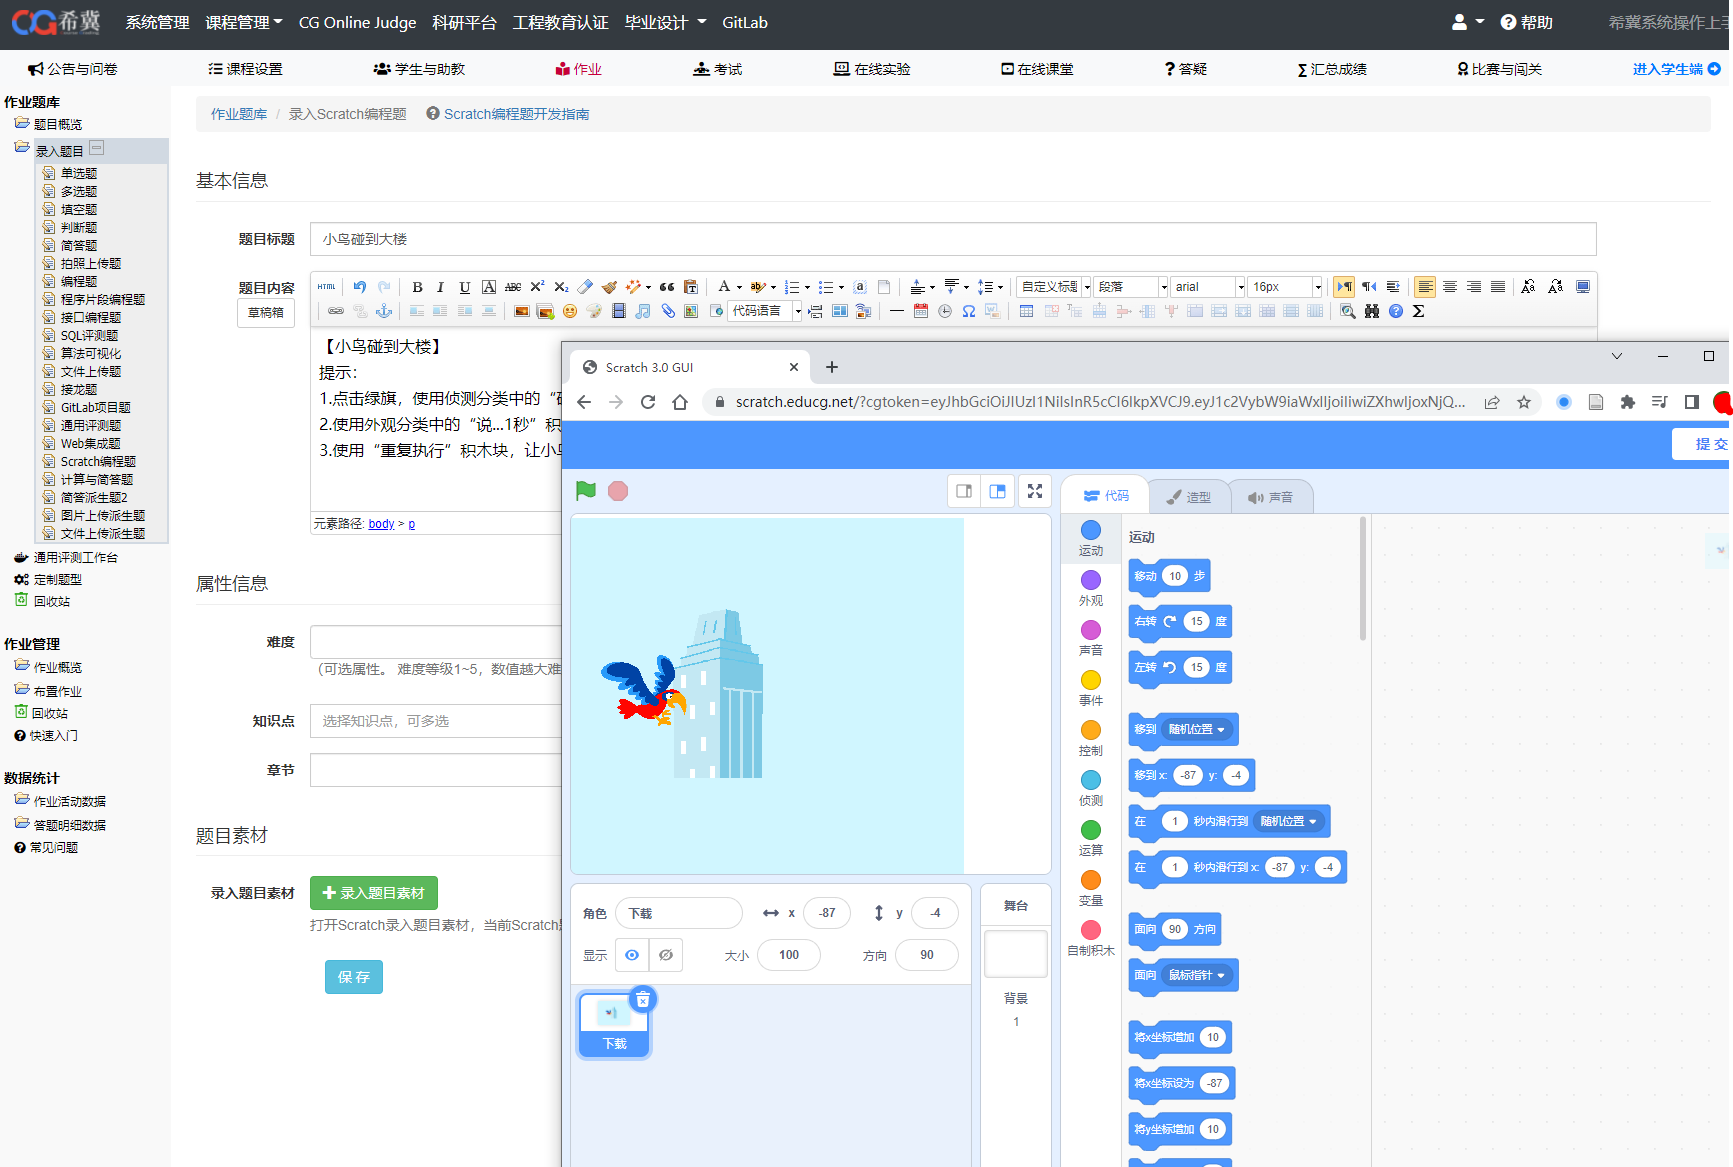Click the 进入学生端 link

click(1676, 69)
